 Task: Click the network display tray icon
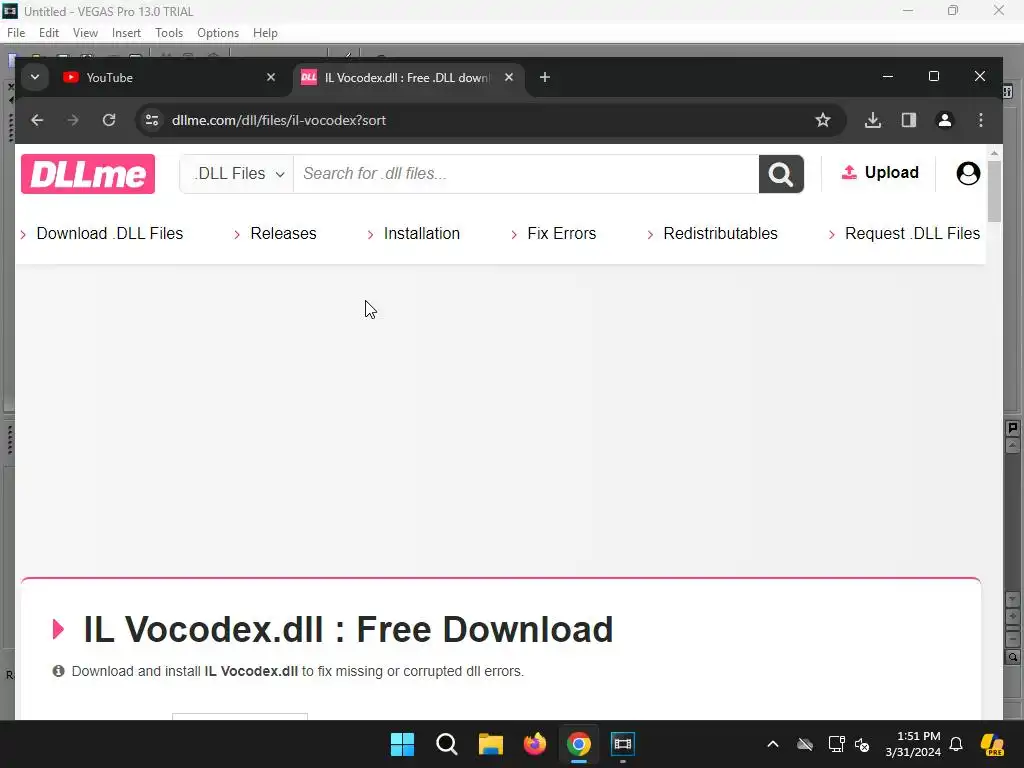[x=837, y=744]
